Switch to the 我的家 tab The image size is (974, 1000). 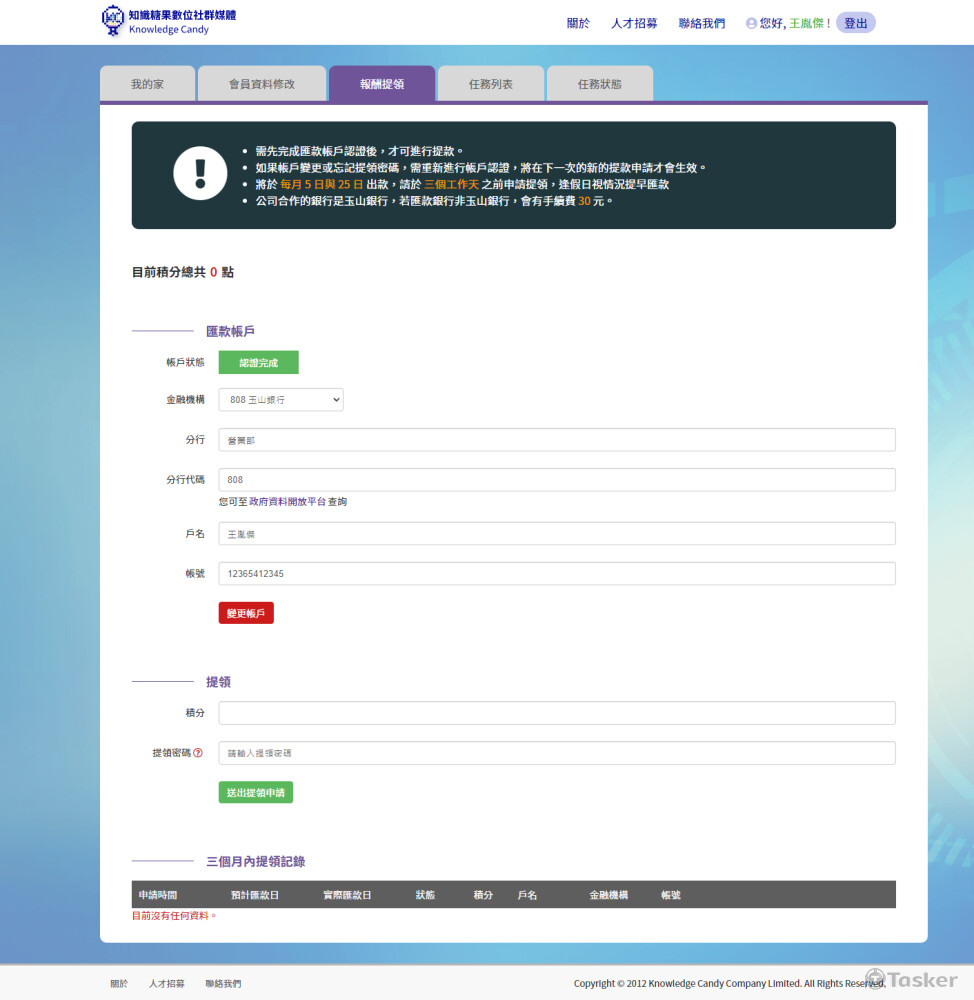(x=147, y=84)
